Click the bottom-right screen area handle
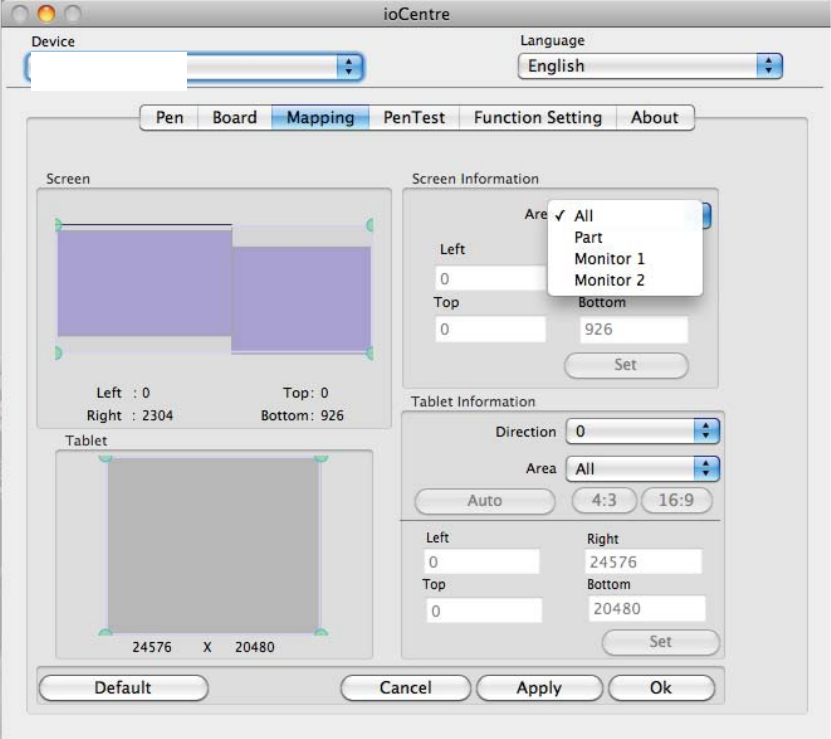Viewport: 831px width, 739px height. [370, 353]
